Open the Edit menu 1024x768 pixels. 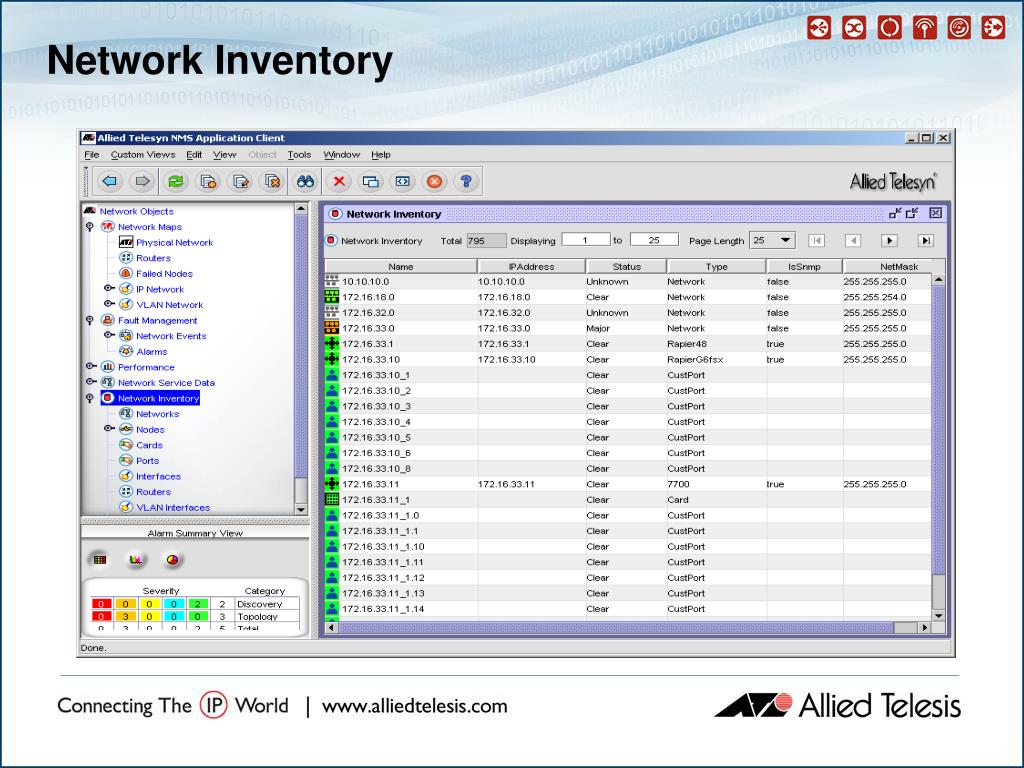[194, 155]
